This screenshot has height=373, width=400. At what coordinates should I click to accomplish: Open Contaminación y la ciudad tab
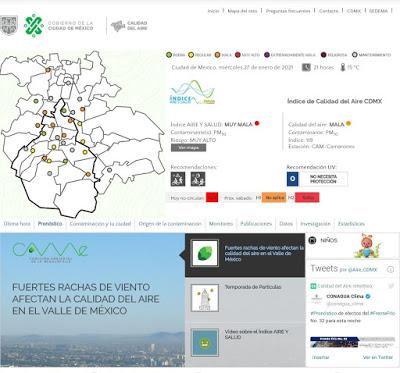tap(100, 224)
